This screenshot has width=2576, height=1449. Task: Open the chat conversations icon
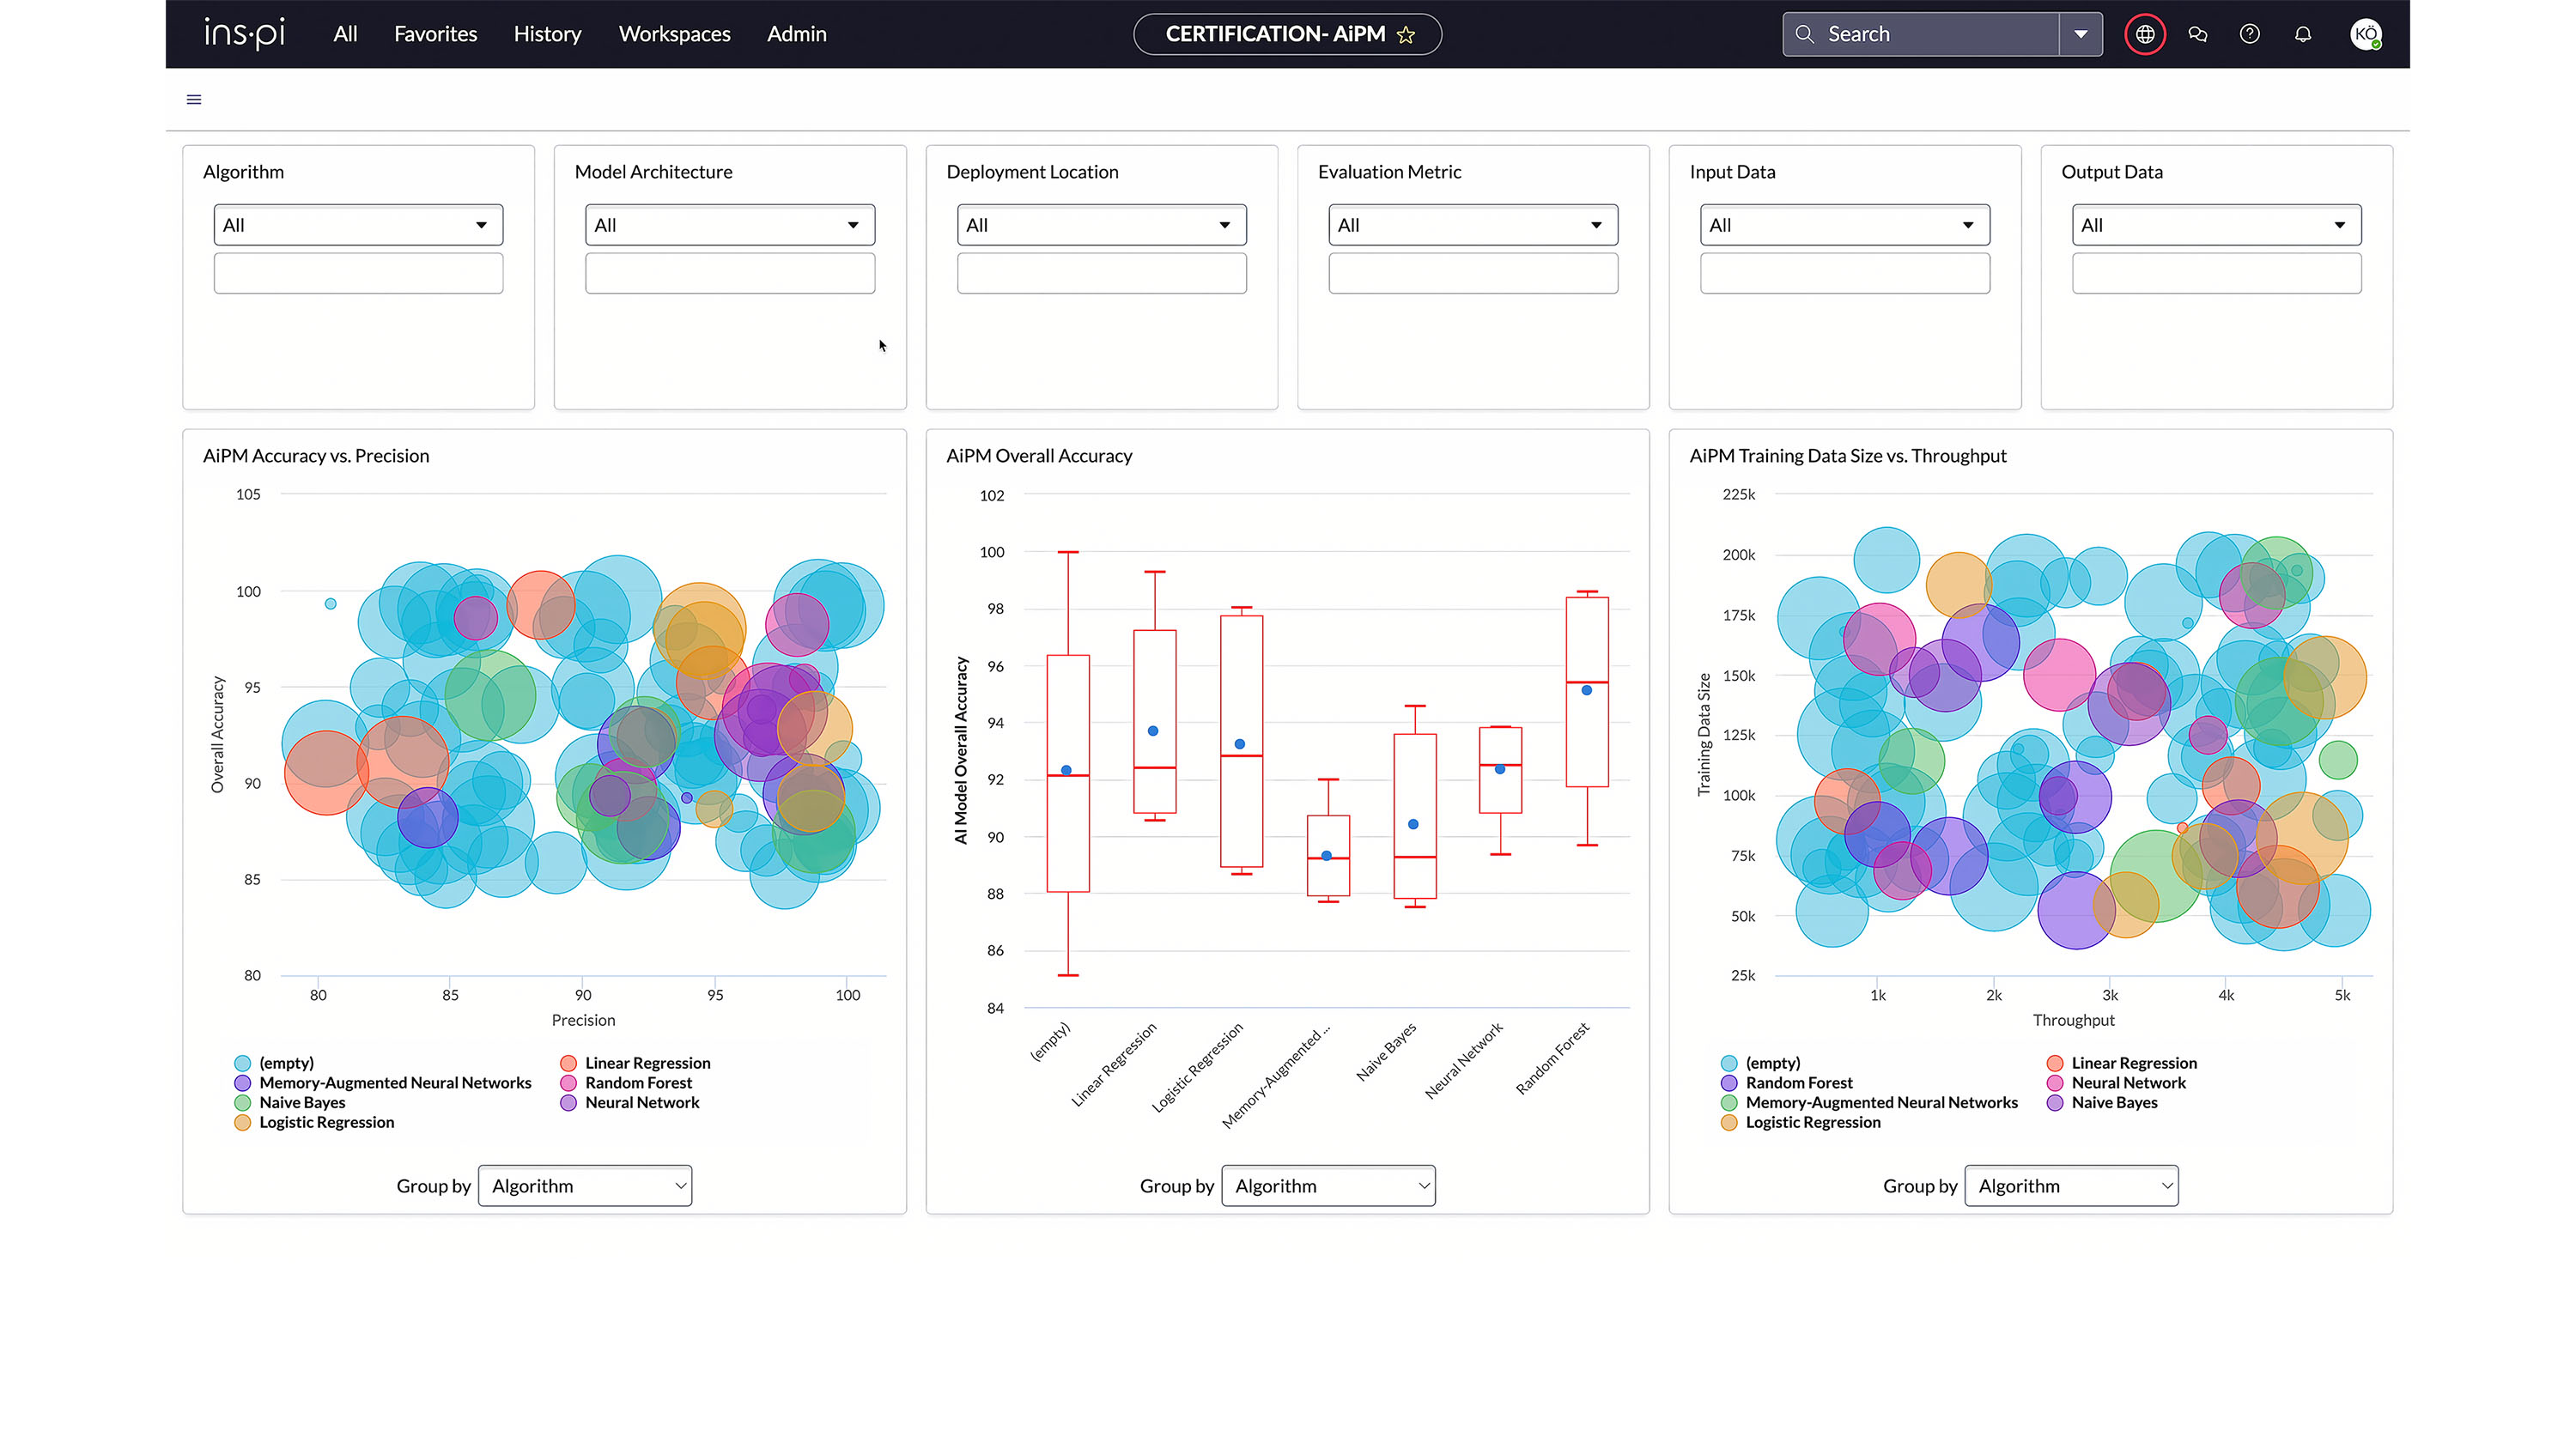2197,34
